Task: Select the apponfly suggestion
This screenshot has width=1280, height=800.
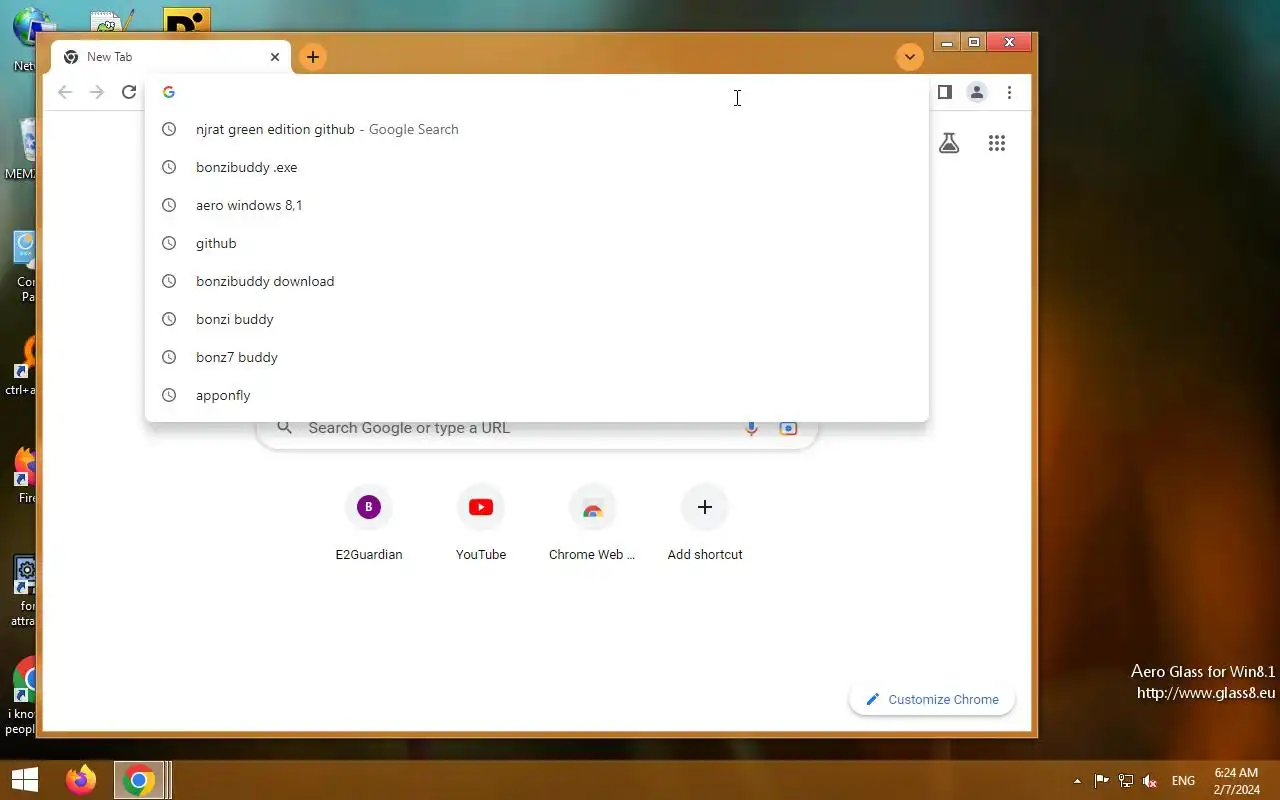Action: tap(537, 395)
